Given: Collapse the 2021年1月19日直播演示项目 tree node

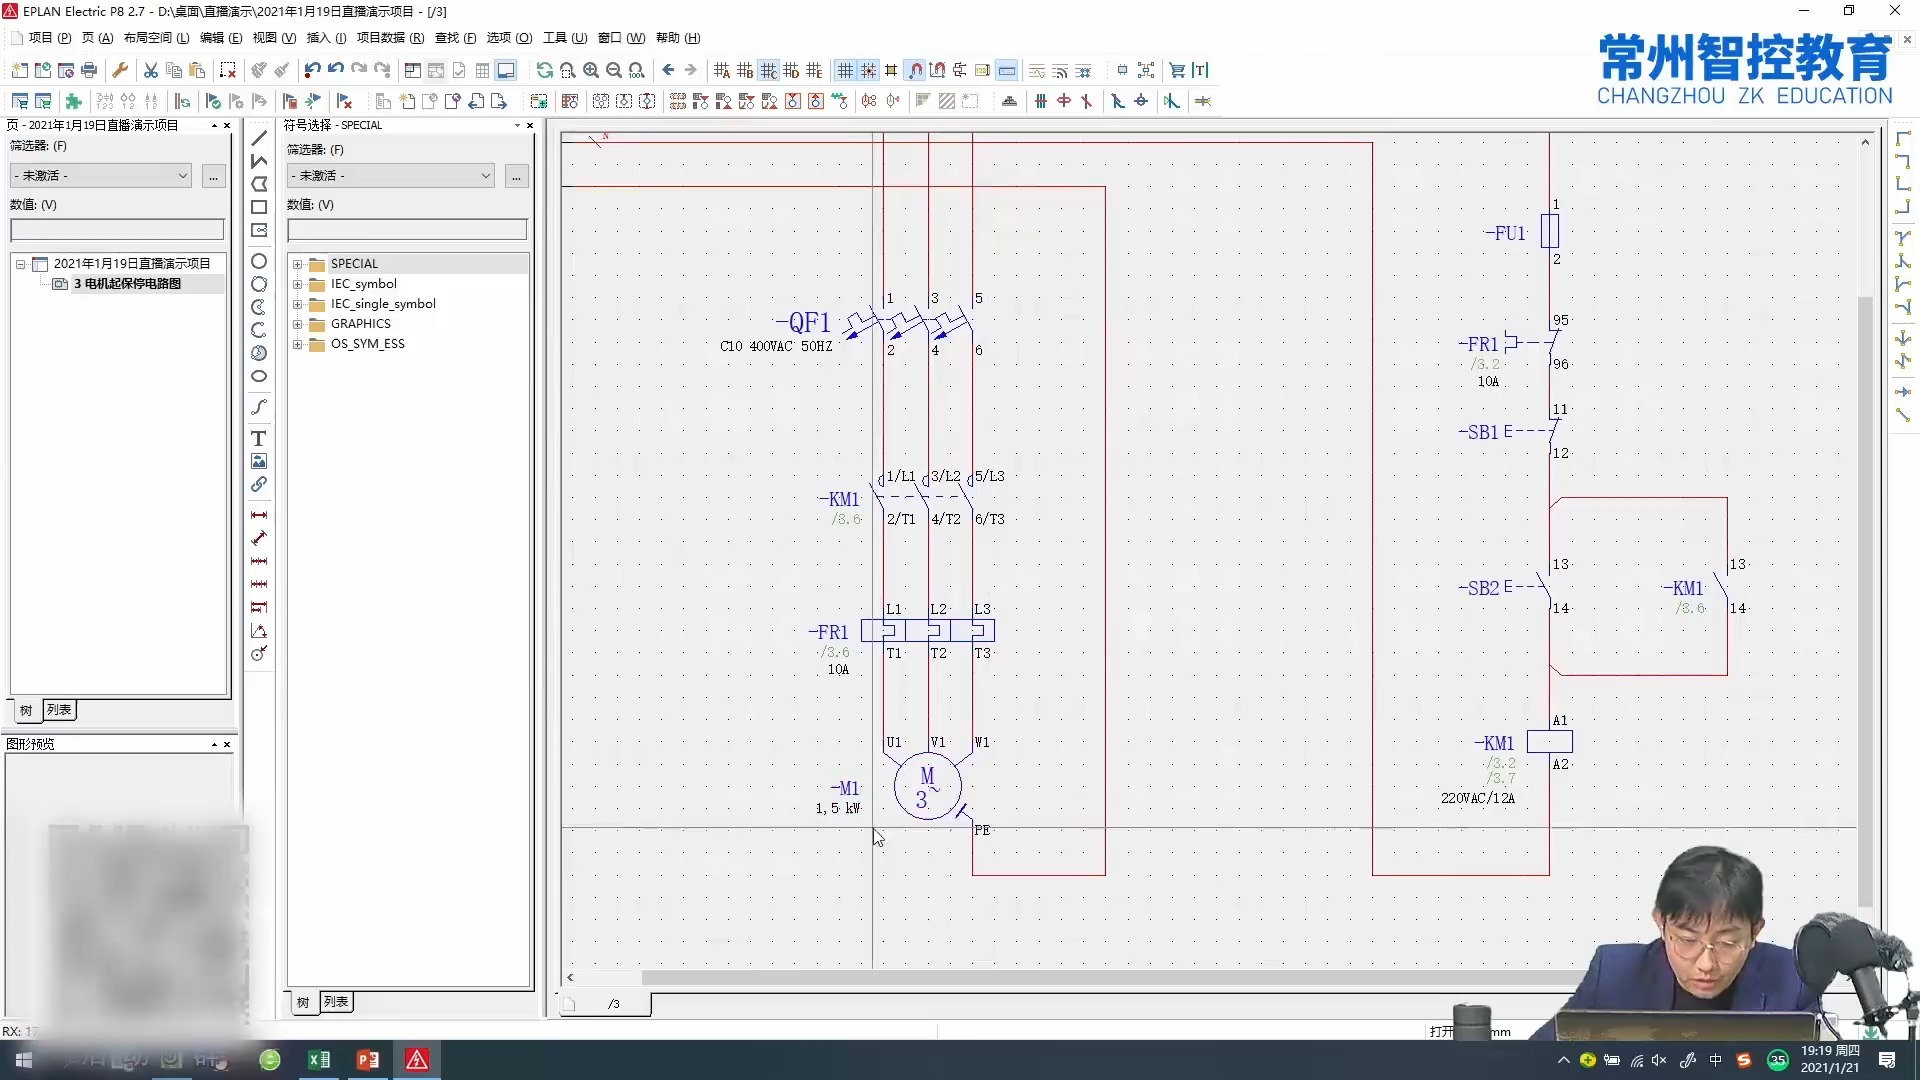Looking at the screenshot, I should click(20, 264).
